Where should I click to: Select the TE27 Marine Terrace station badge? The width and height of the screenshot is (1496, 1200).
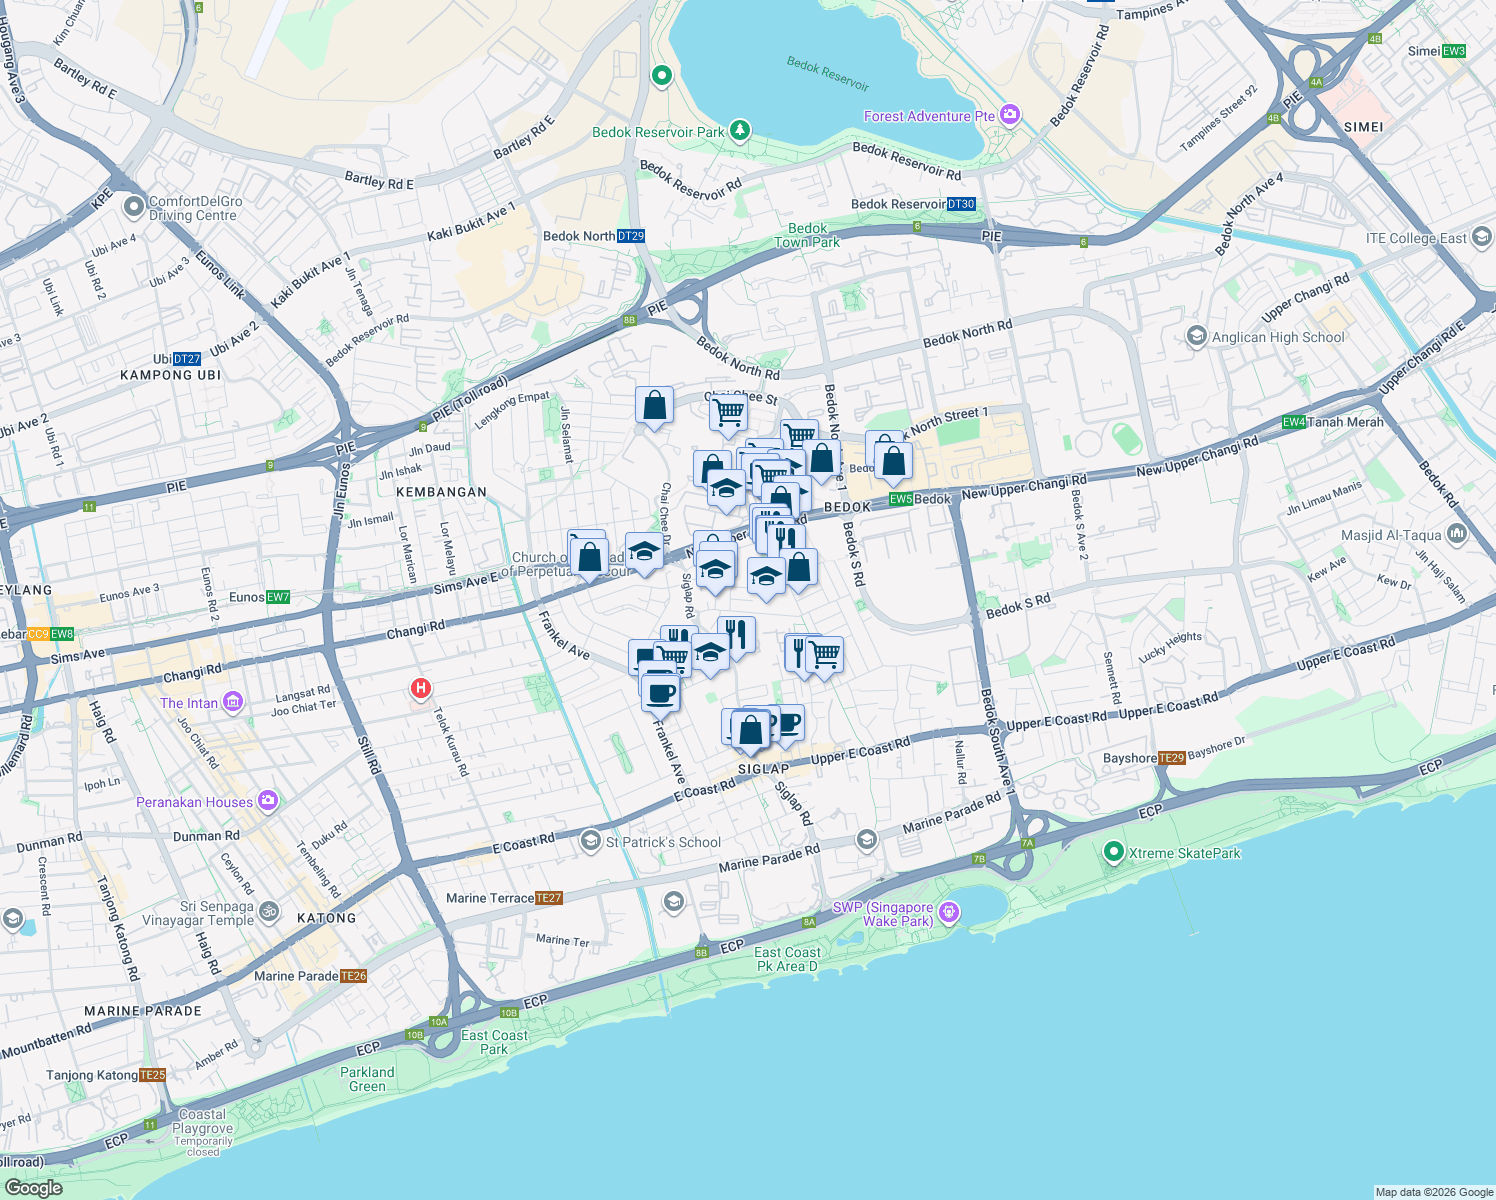tap(548, 897)
